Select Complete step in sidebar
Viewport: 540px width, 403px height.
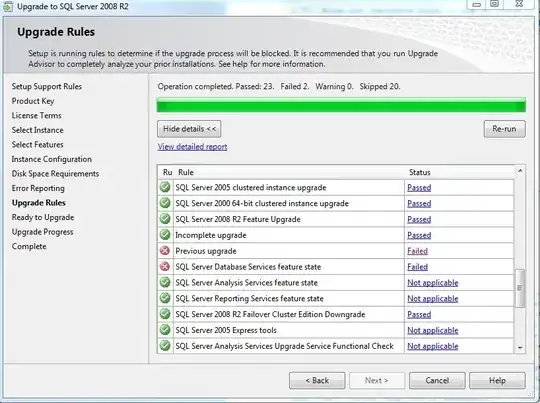click(29, 246)
